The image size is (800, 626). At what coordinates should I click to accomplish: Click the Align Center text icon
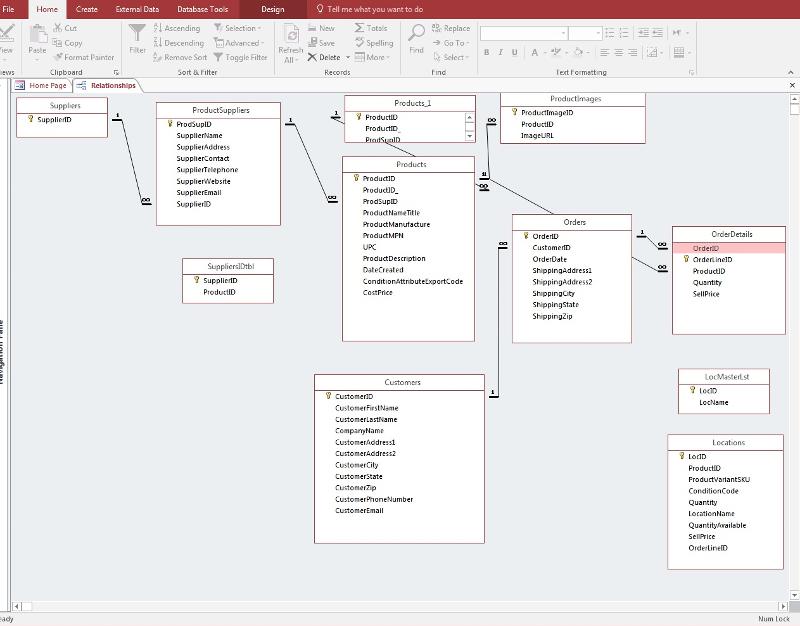[619, 53]
